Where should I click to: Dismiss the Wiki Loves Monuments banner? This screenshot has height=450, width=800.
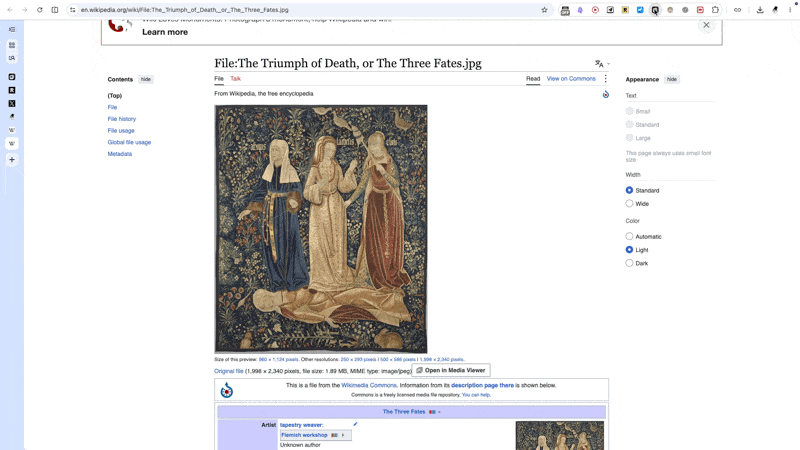[706, 25]
